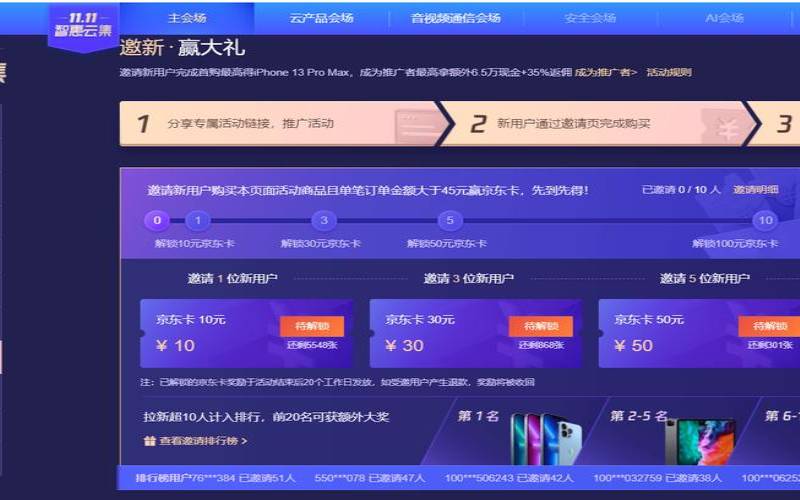This screenshot has height=500, width=800.
Task: Click 还剩301张 remaining count
Action: pos(770,345)
